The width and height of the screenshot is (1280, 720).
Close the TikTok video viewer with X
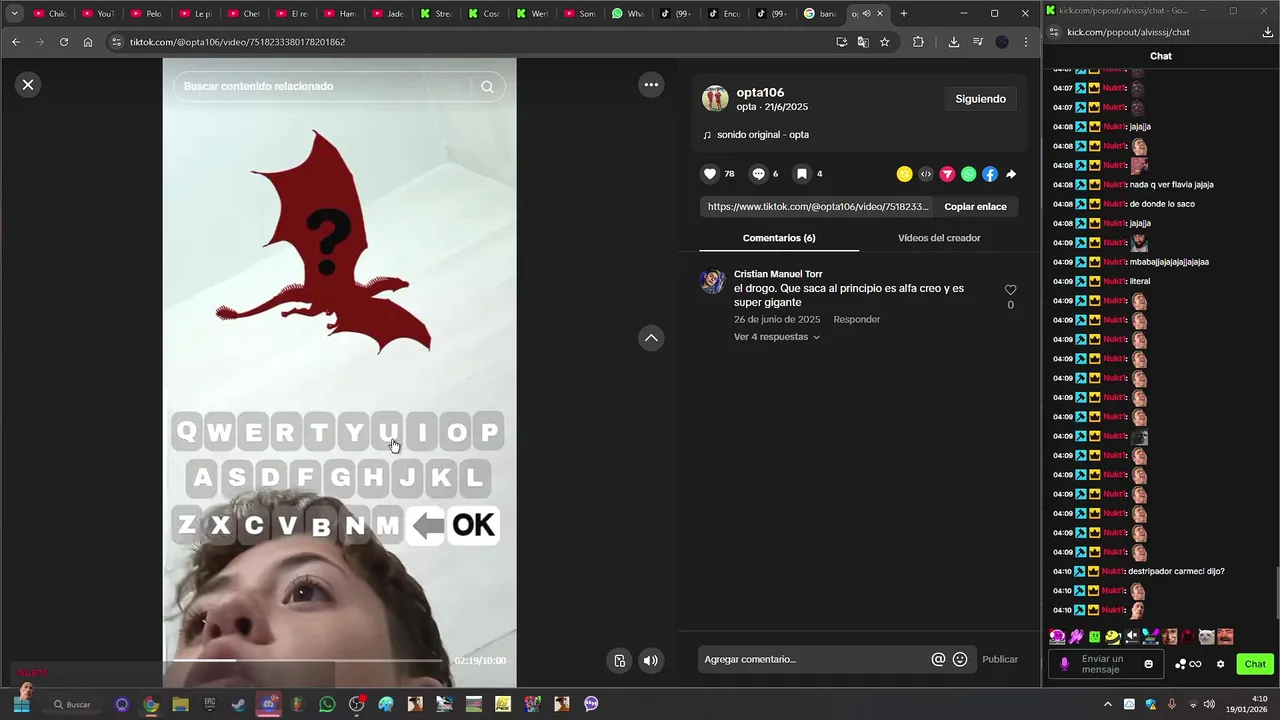[x=28, y=85]
